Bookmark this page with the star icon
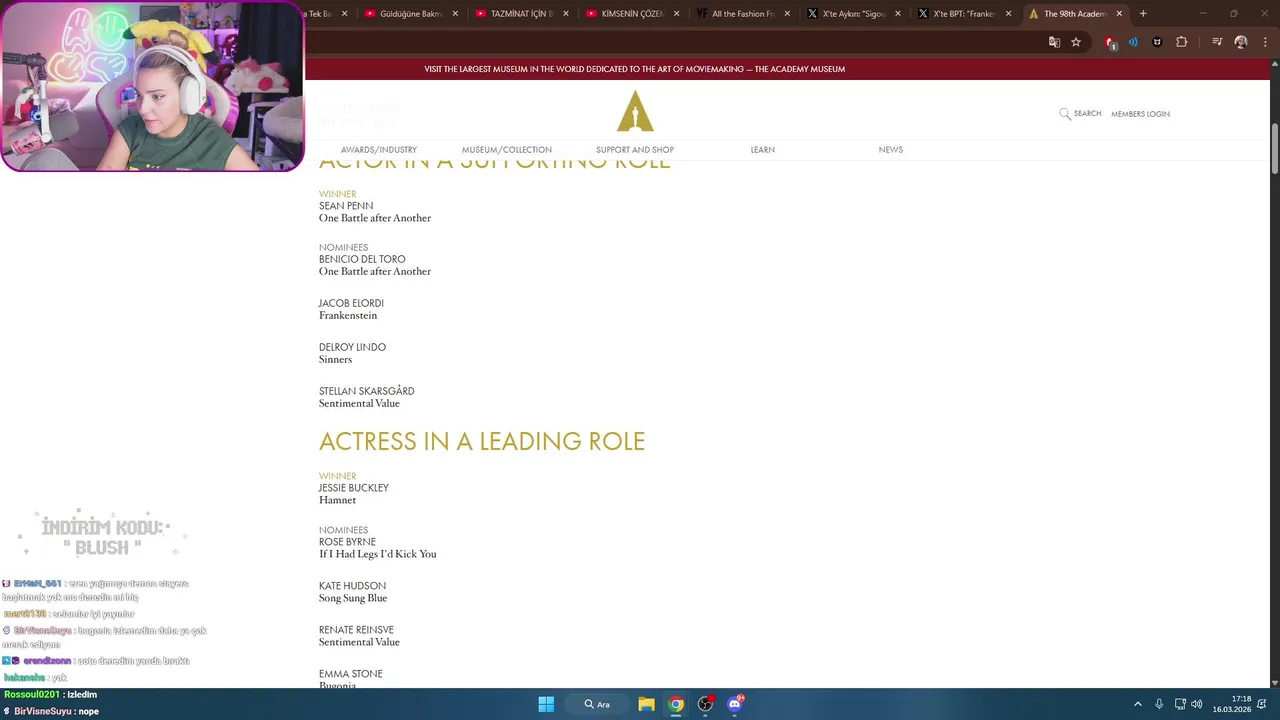Screen dimensions: 1280x720 pos(1076,42)
